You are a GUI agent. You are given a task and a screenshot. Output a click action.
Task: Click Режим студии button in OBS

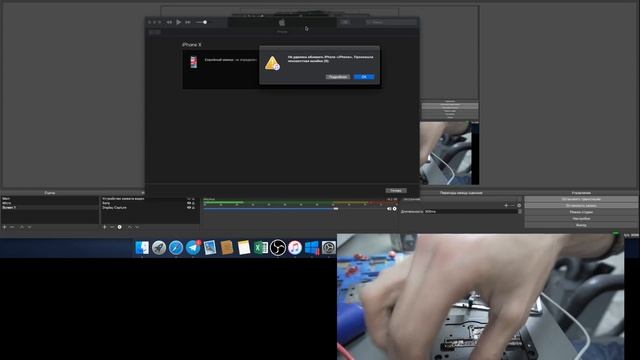tap(581, 212)
